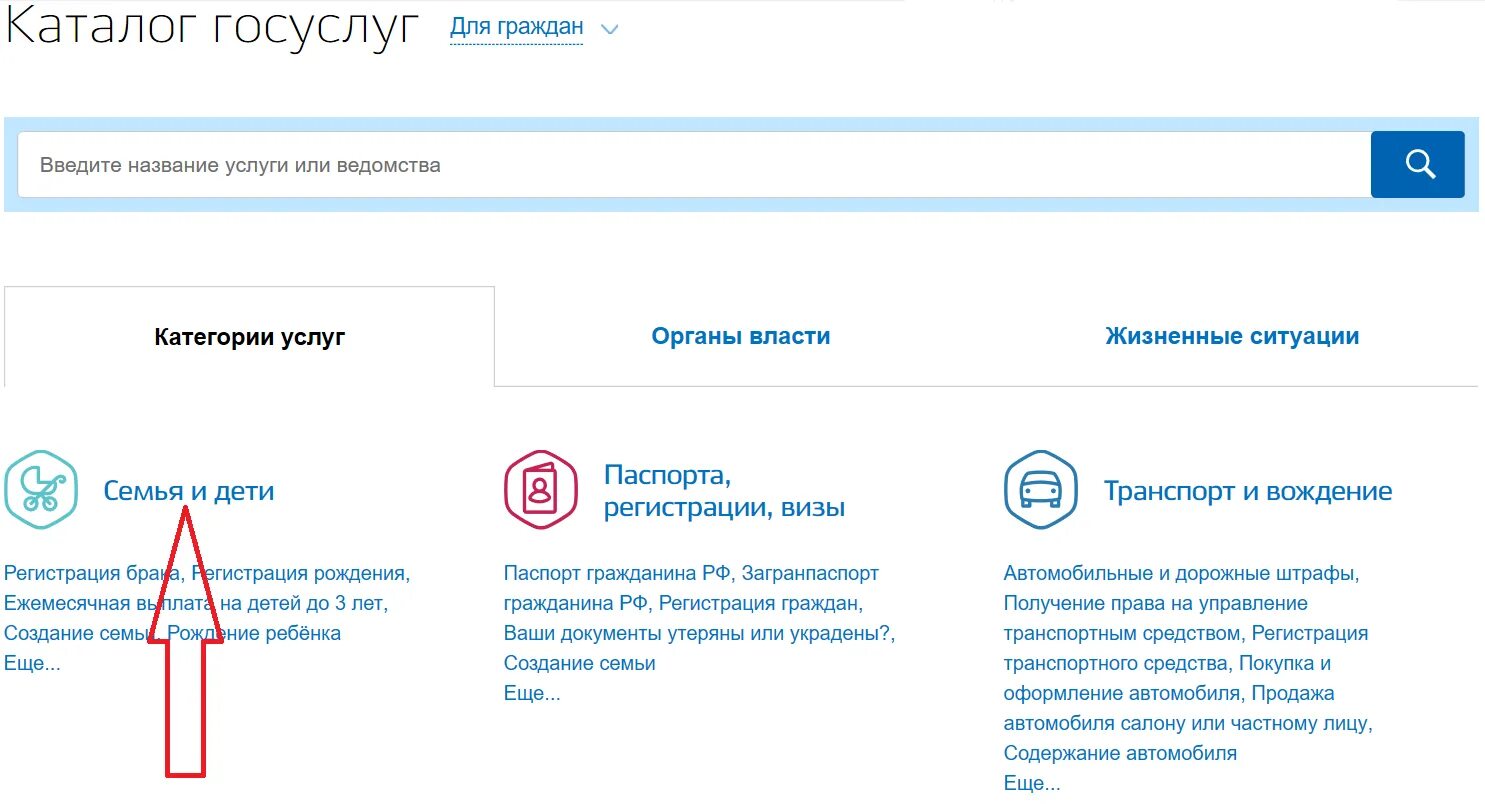Open the passport category icon
Viewport: 1485px width, 804px height.
(541, 490)
